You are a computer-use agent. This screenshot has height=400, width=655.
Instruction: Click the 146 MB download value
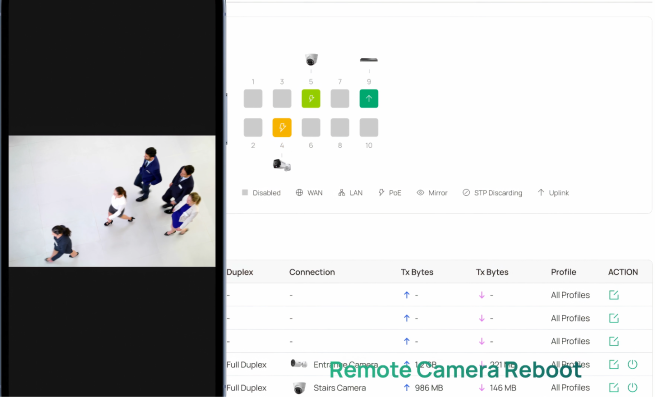[x=503, y=388]
